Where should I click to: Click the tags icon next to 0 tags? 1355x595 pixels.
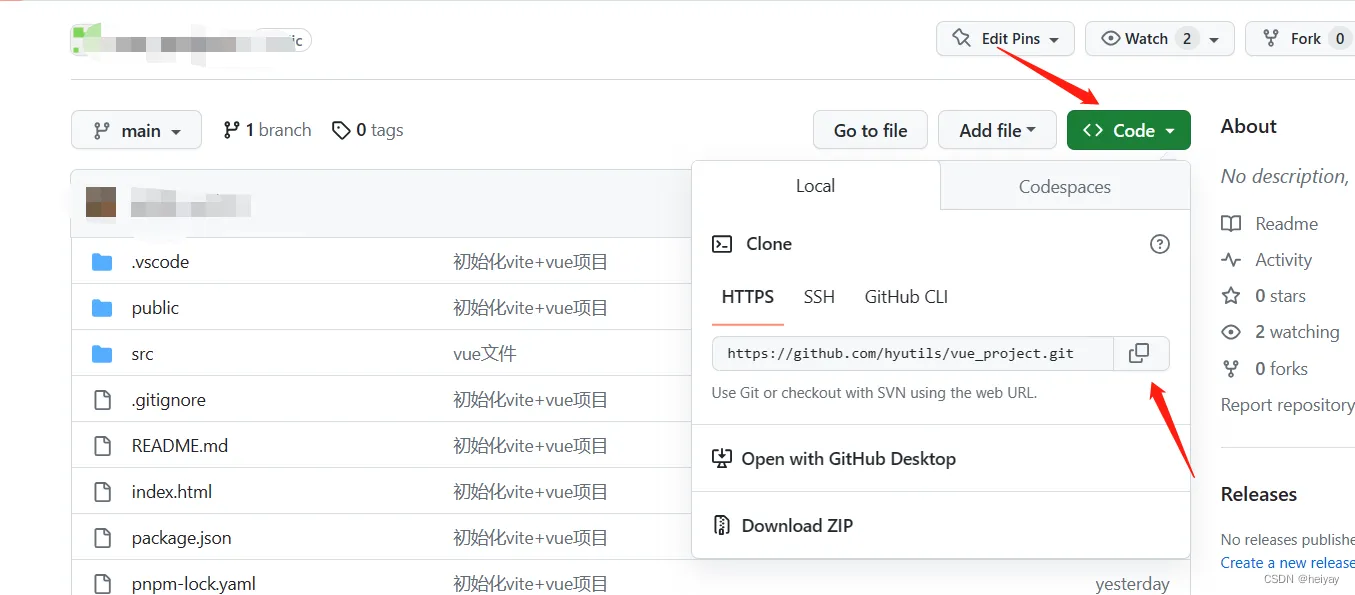342,130
